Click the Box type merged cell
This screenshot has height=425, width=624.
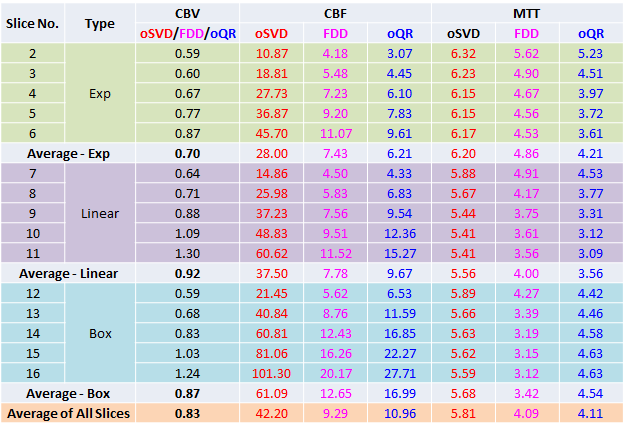point(99,333)
